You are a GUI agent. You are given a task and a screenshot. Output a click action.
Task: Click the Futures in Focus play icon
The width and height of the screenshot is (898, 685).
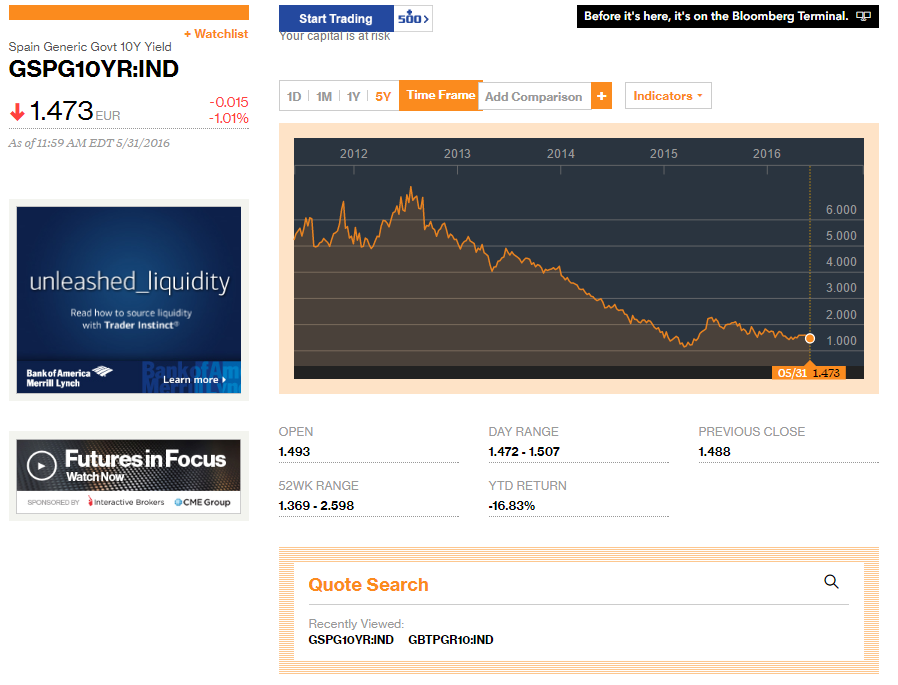tap(41, 466)
